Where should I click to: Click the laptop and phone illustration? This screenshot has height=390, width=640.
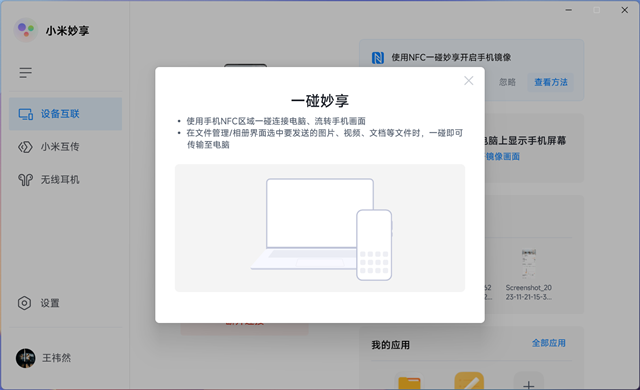[321, 229]
